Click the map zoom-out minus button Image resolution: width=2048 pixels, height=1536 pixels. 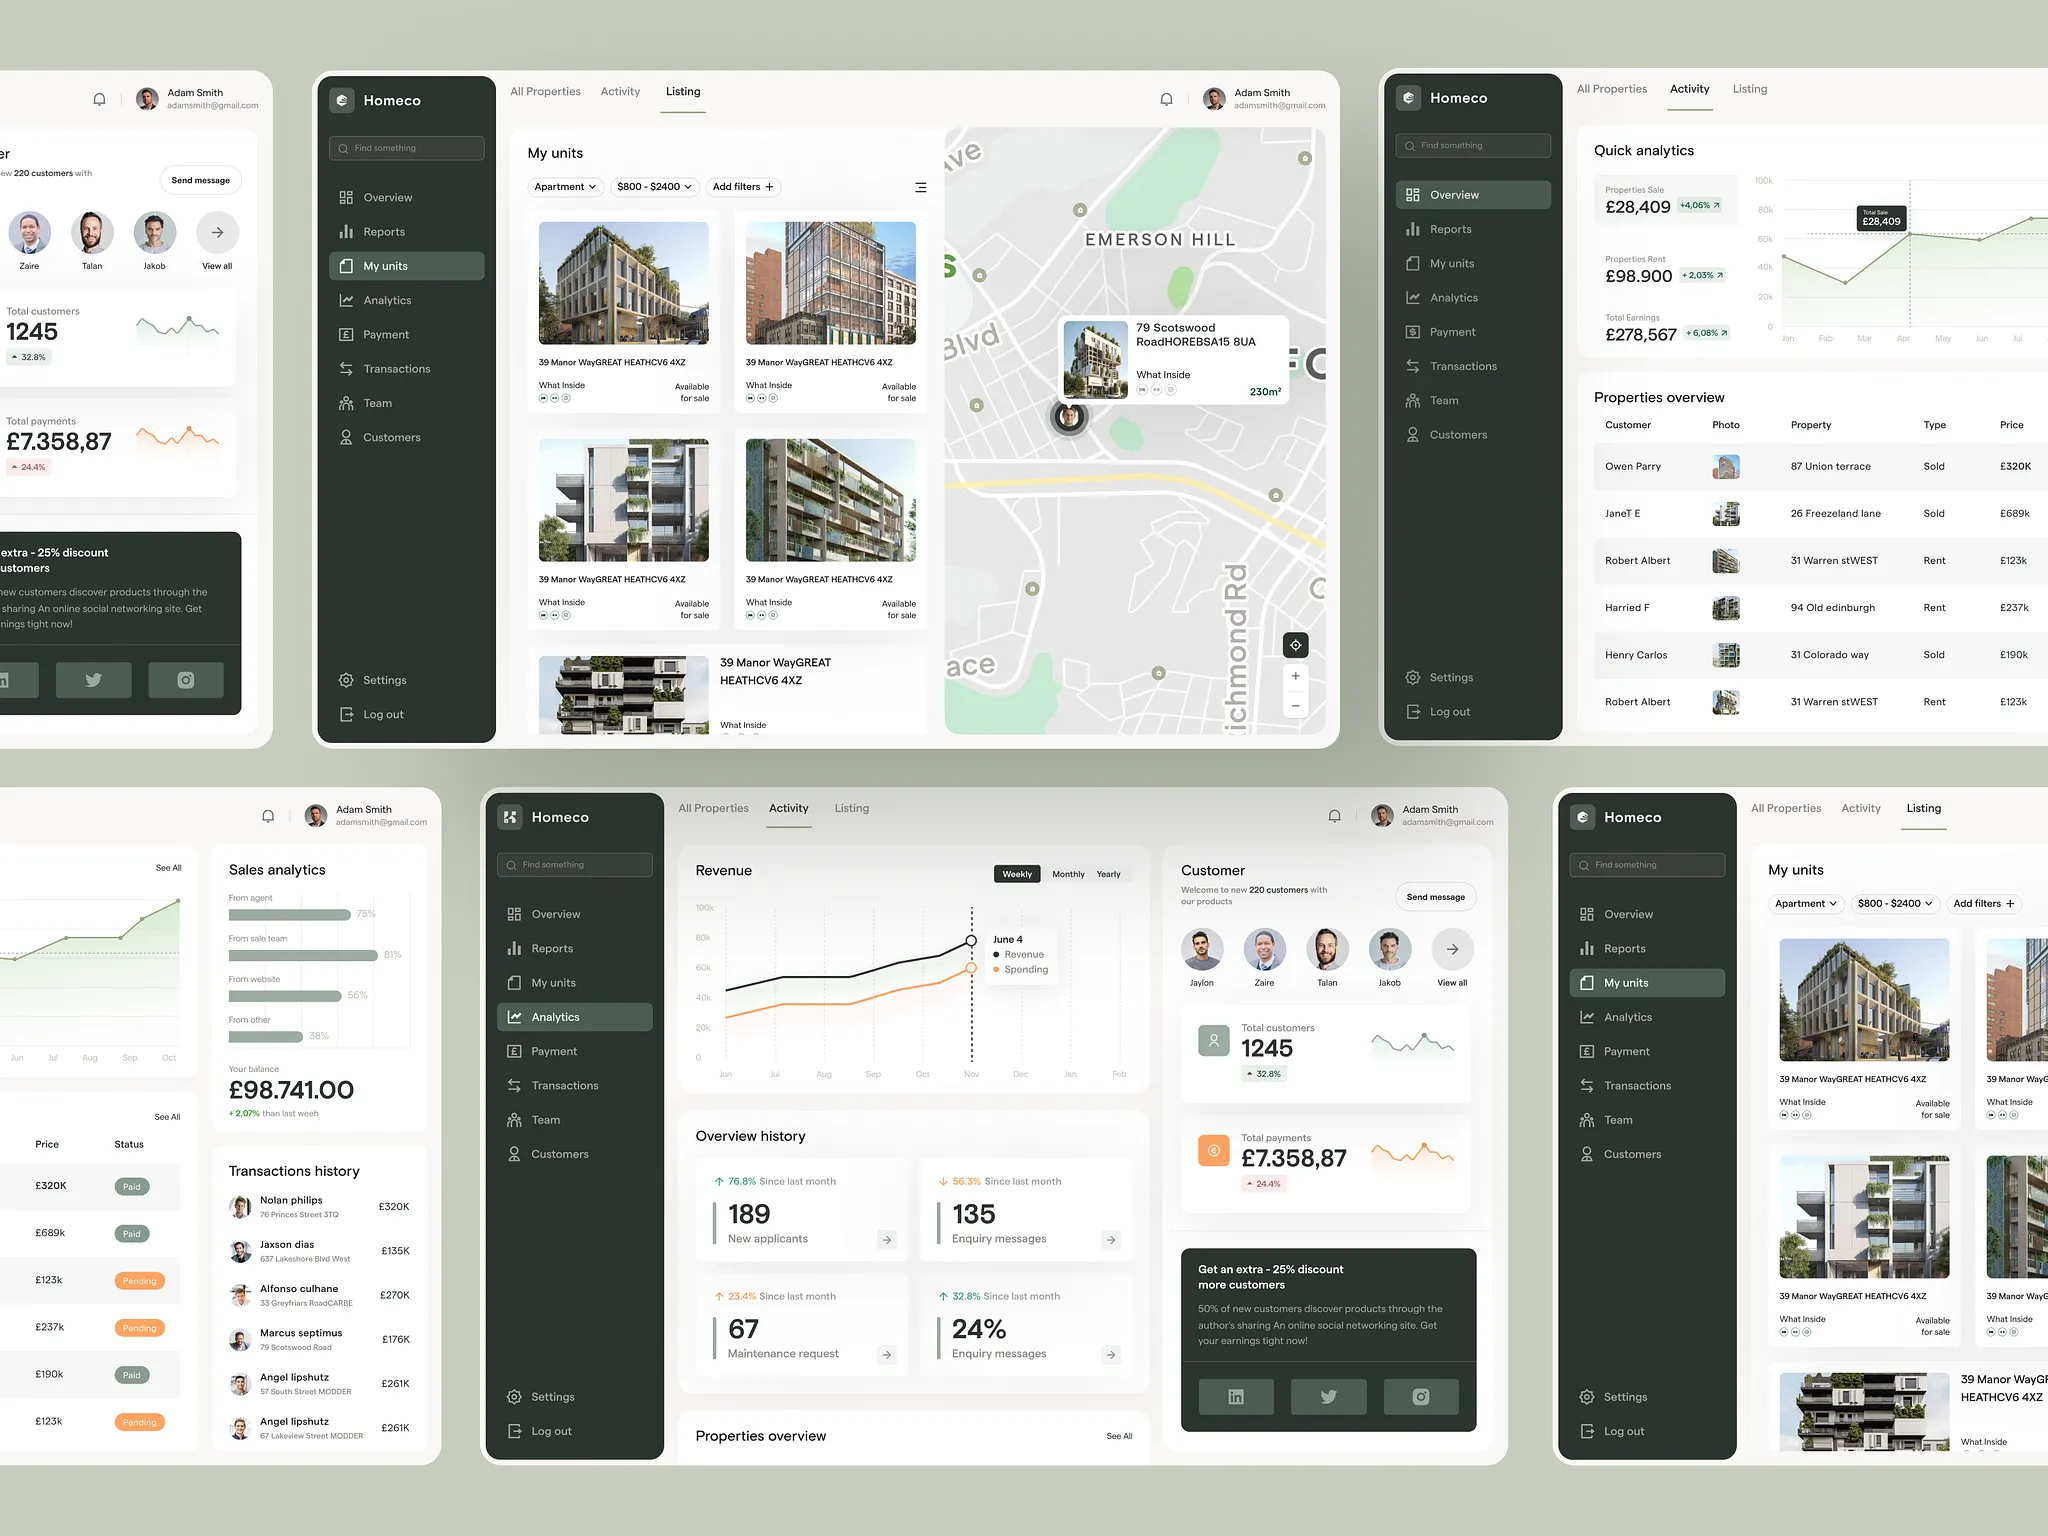click(1295, 706)
